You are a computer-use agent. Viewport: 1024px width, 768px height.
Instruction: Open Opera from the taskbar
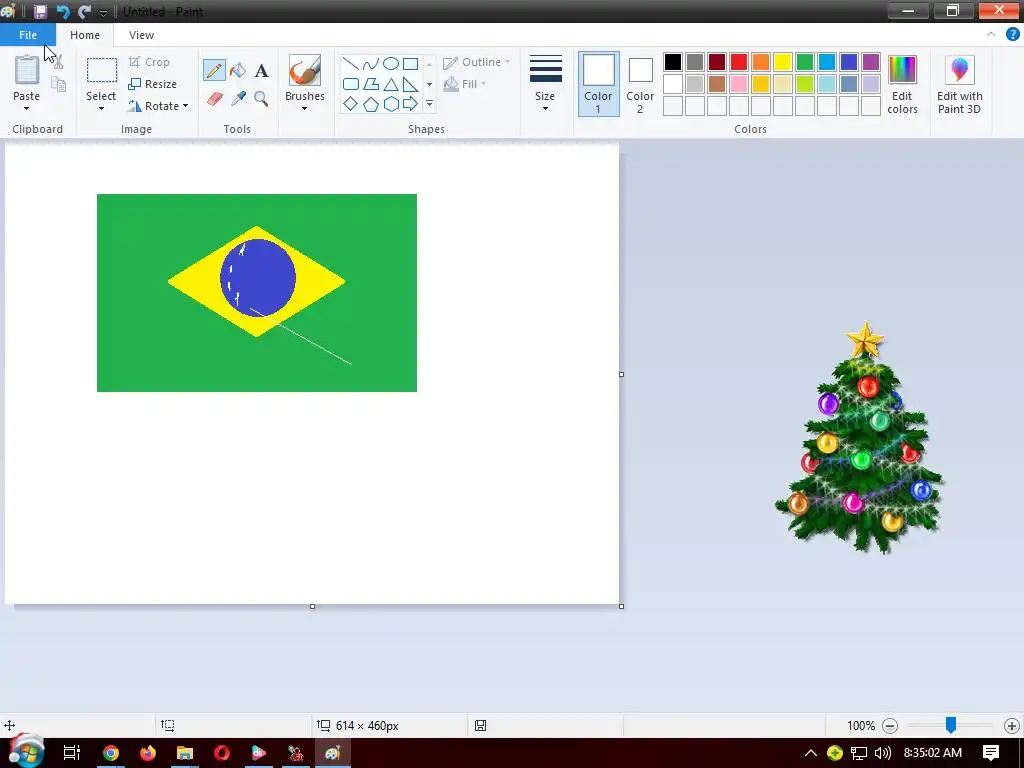pyautogui.click(x=222, y=753)
